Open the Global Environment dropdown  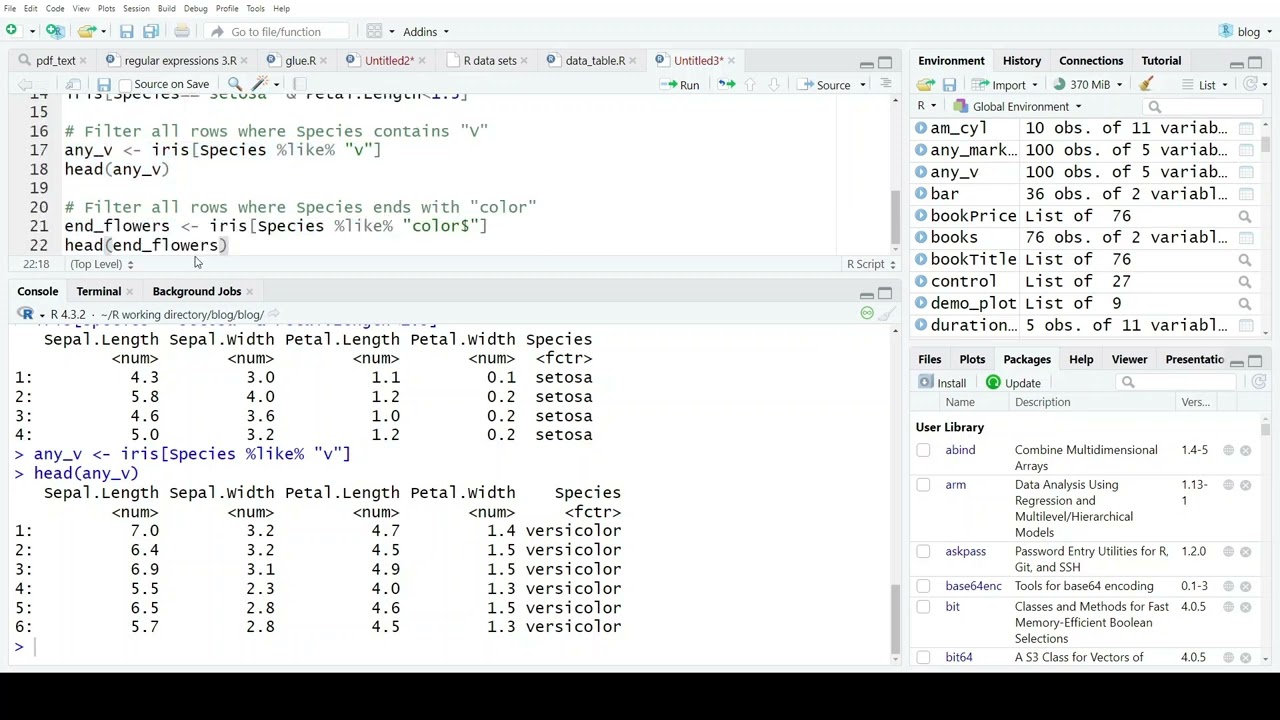[x=1017, y=106]
